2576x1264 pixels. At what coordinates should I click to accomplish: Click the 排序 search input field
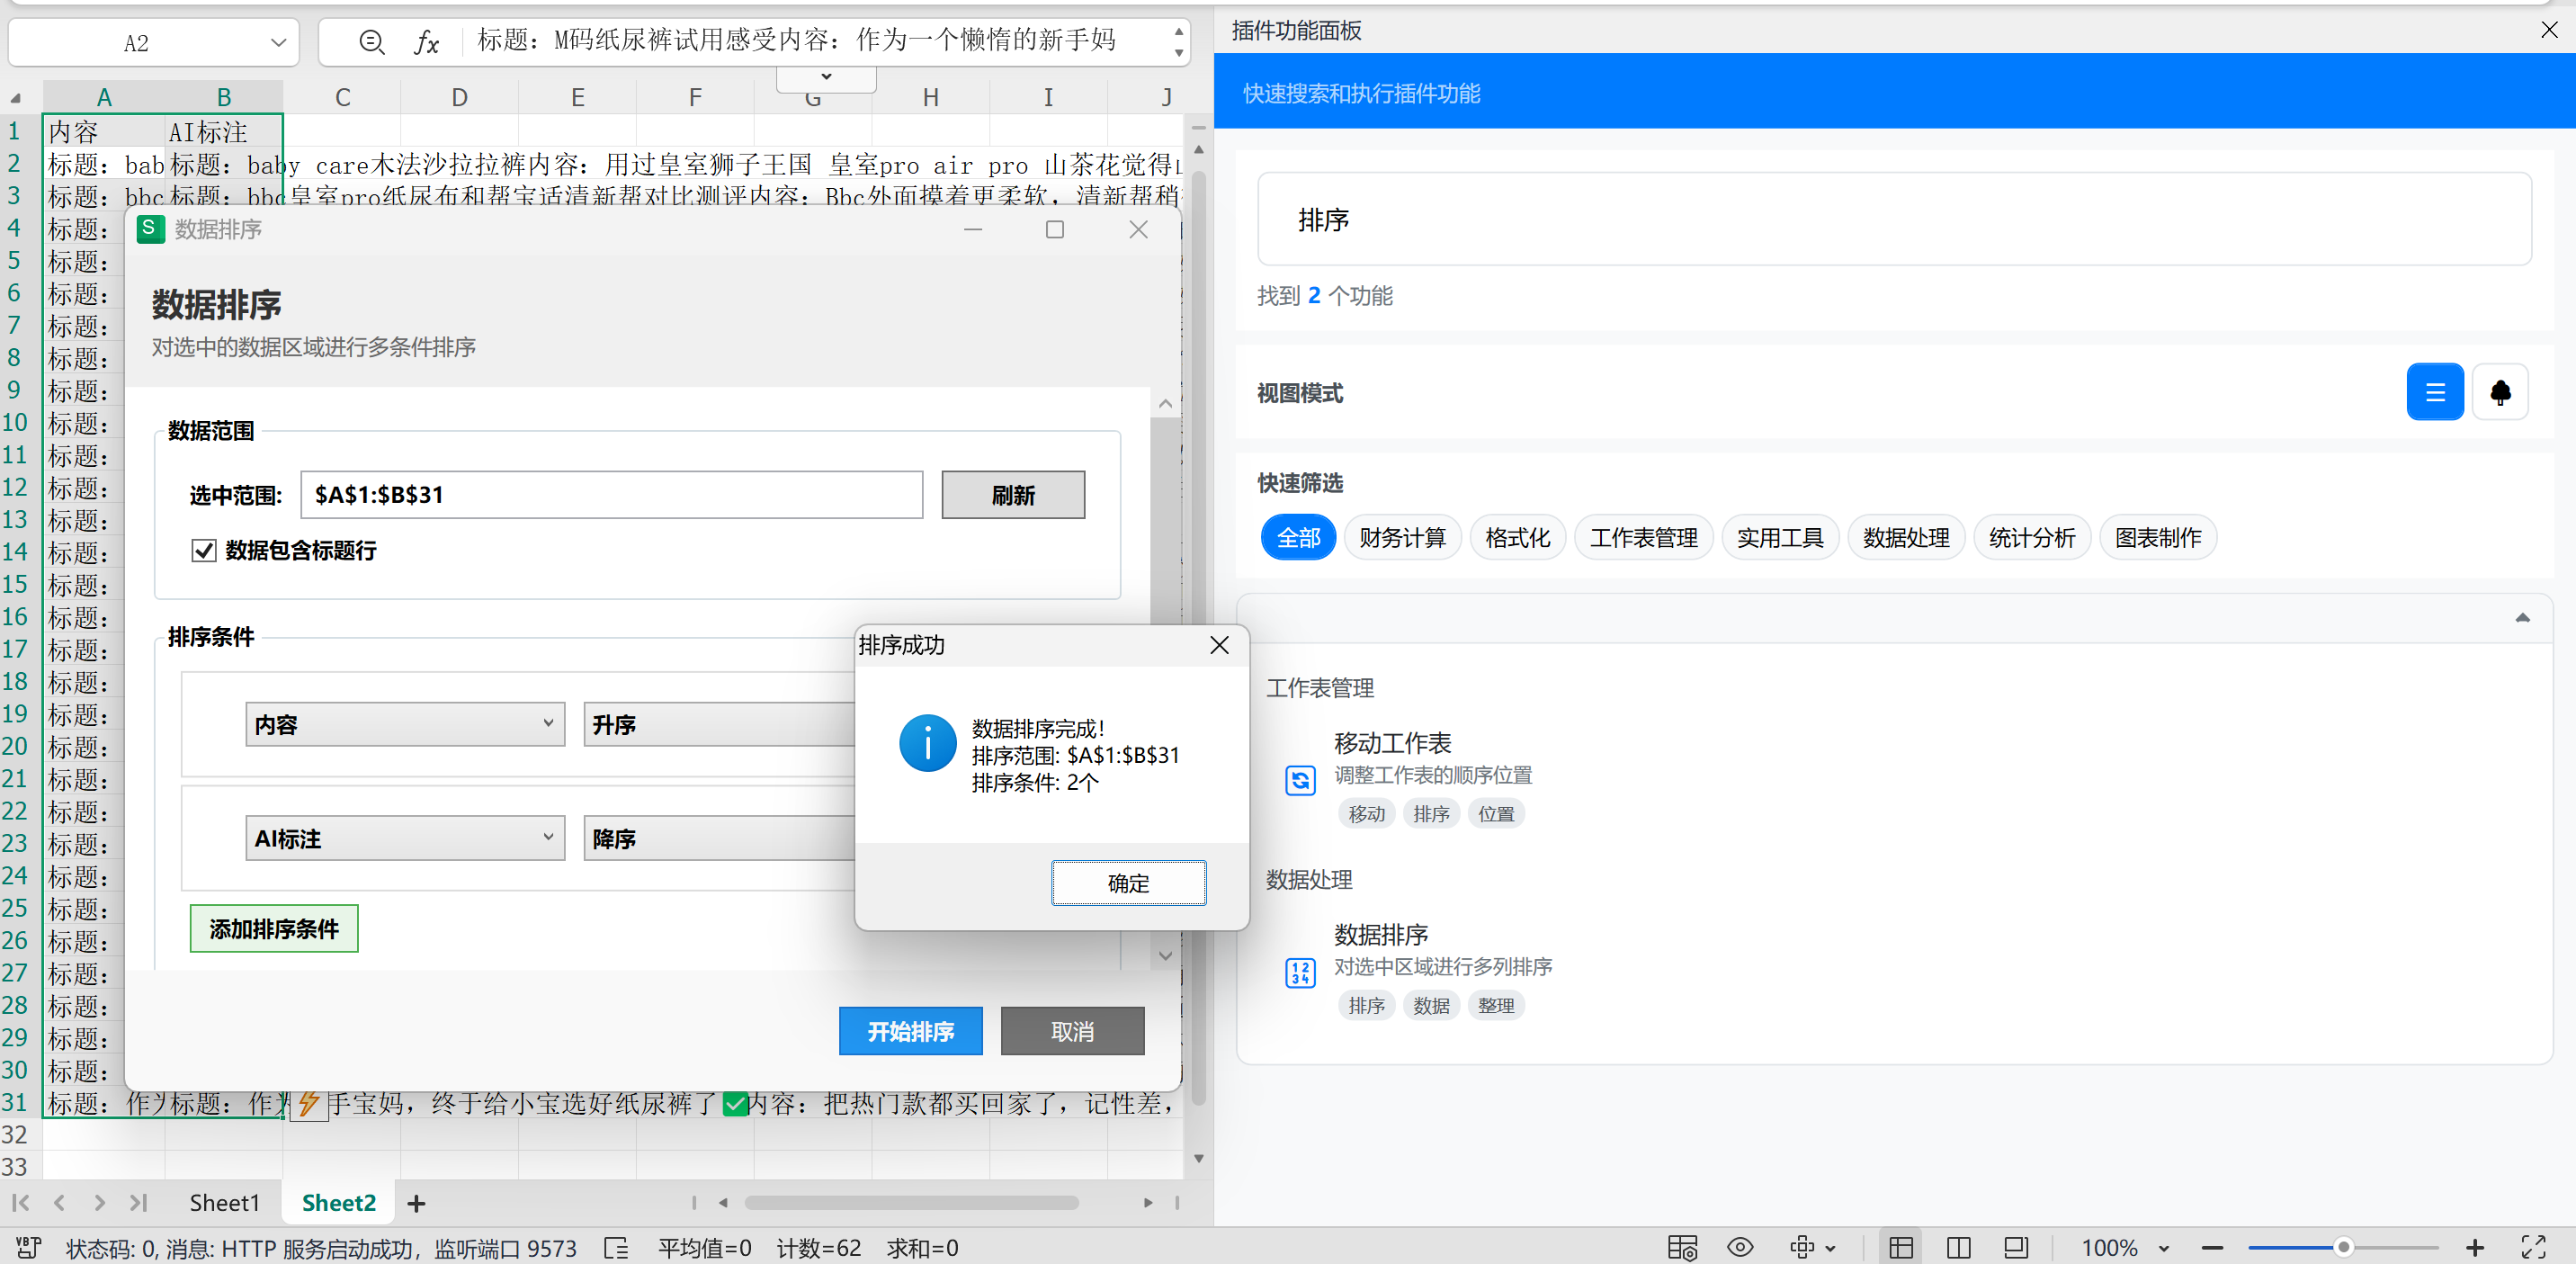(x=1893, y=219)
